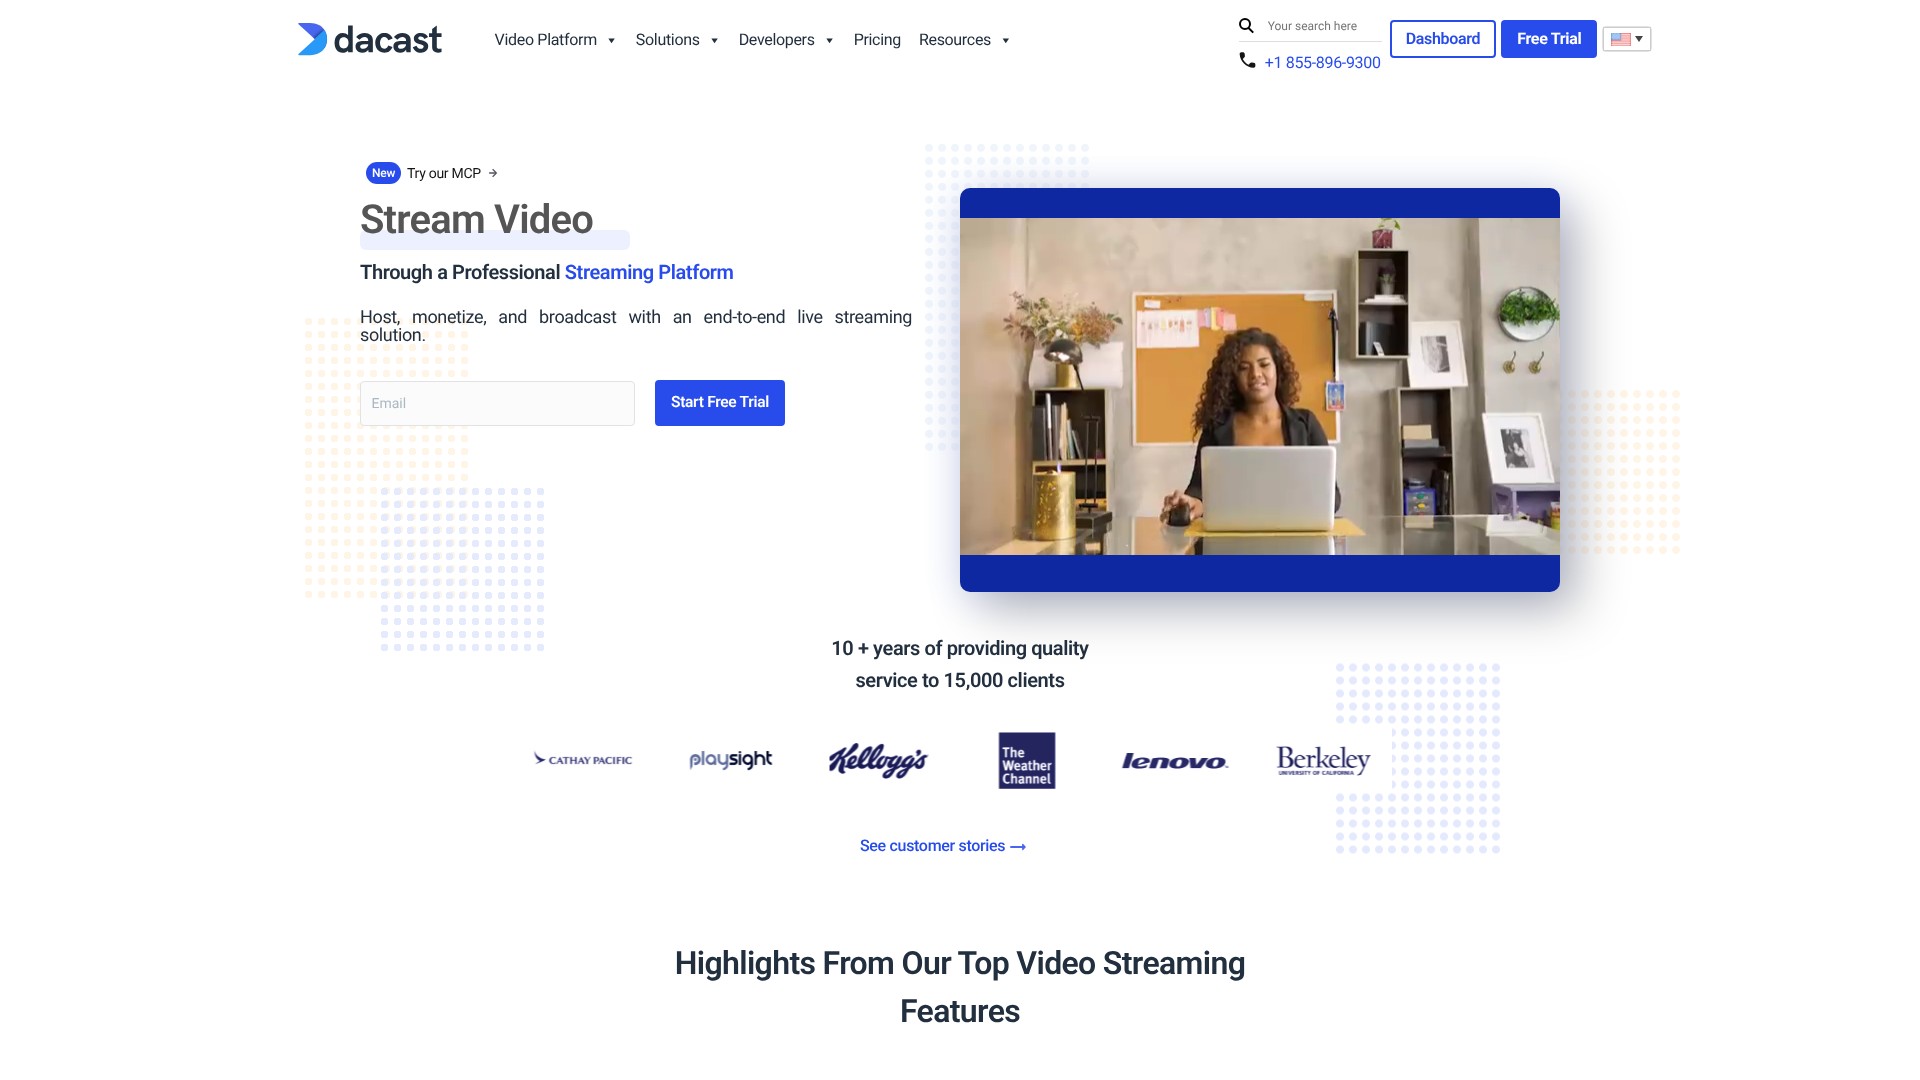Click The Weather Channel logo
Screen dimensions: 1920x1080
[x=1026, y=761]
